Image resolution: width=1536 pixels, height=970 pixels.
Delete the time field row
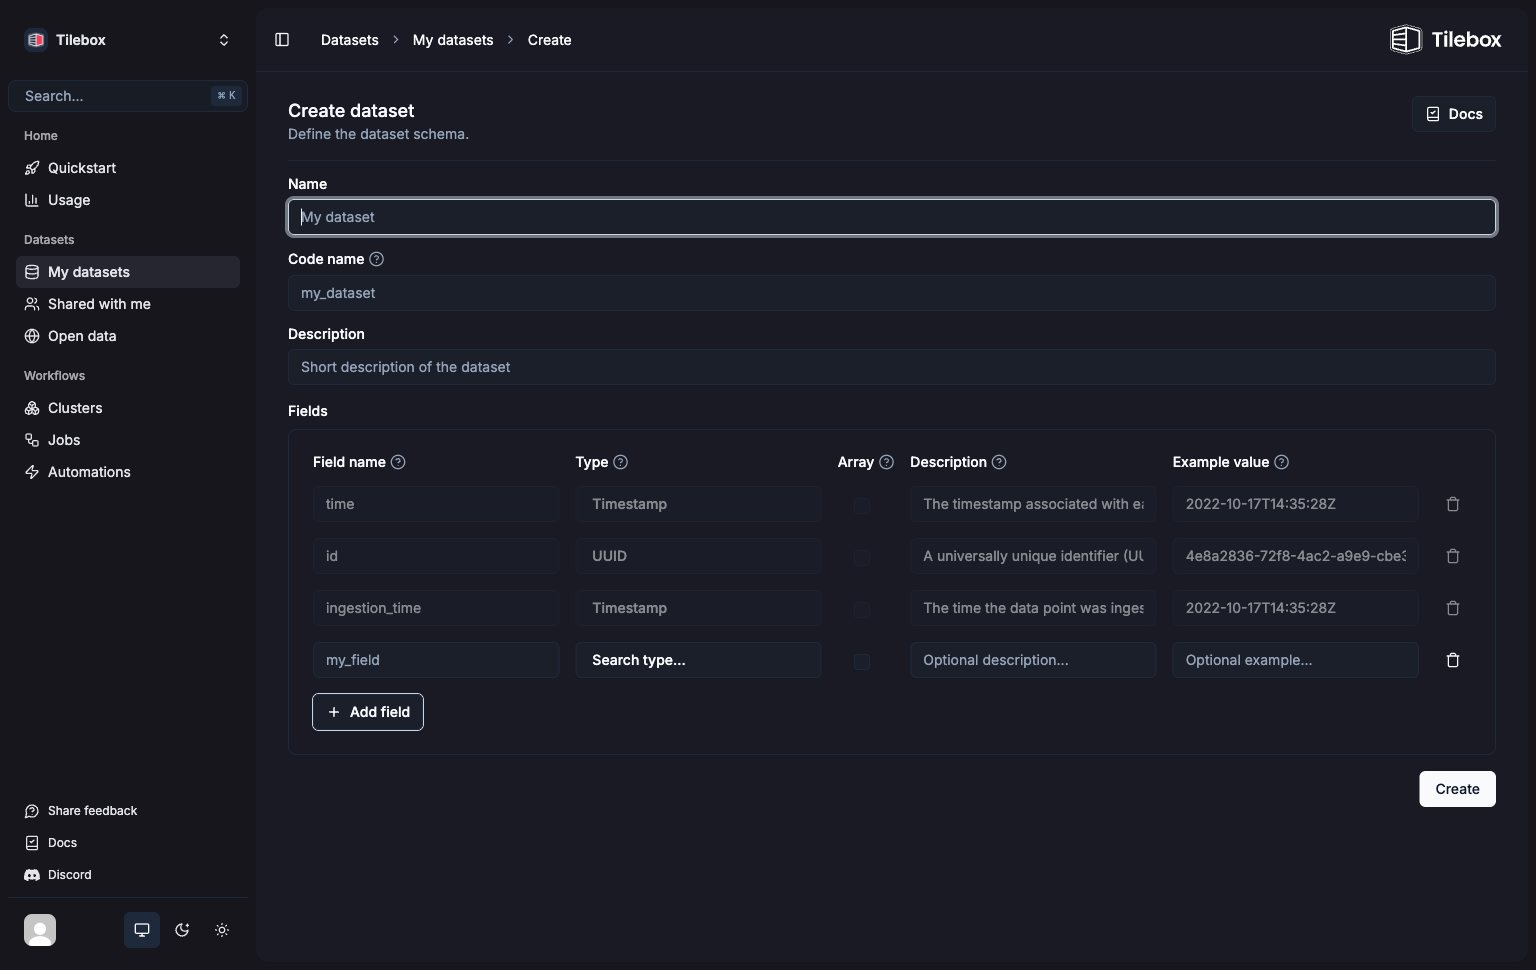pos(1453,504)
